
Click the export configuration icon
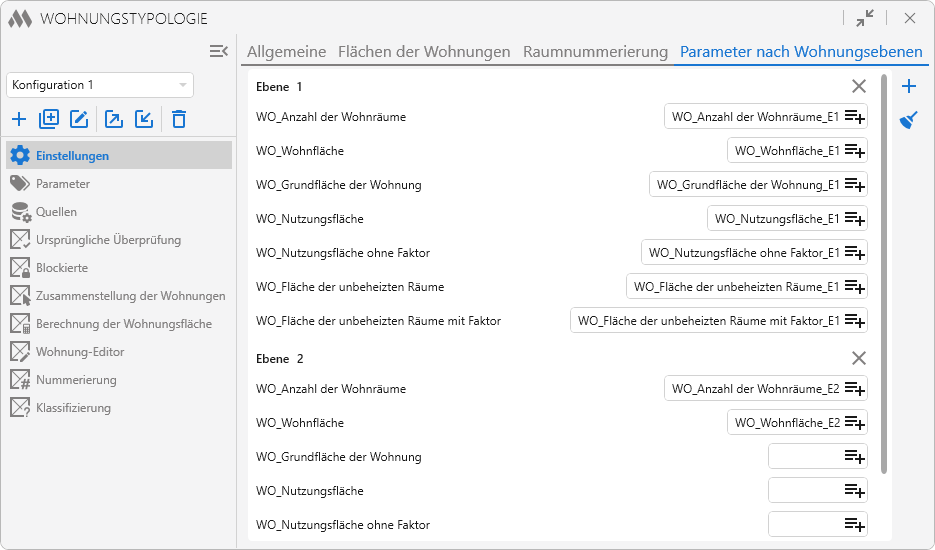114,120
